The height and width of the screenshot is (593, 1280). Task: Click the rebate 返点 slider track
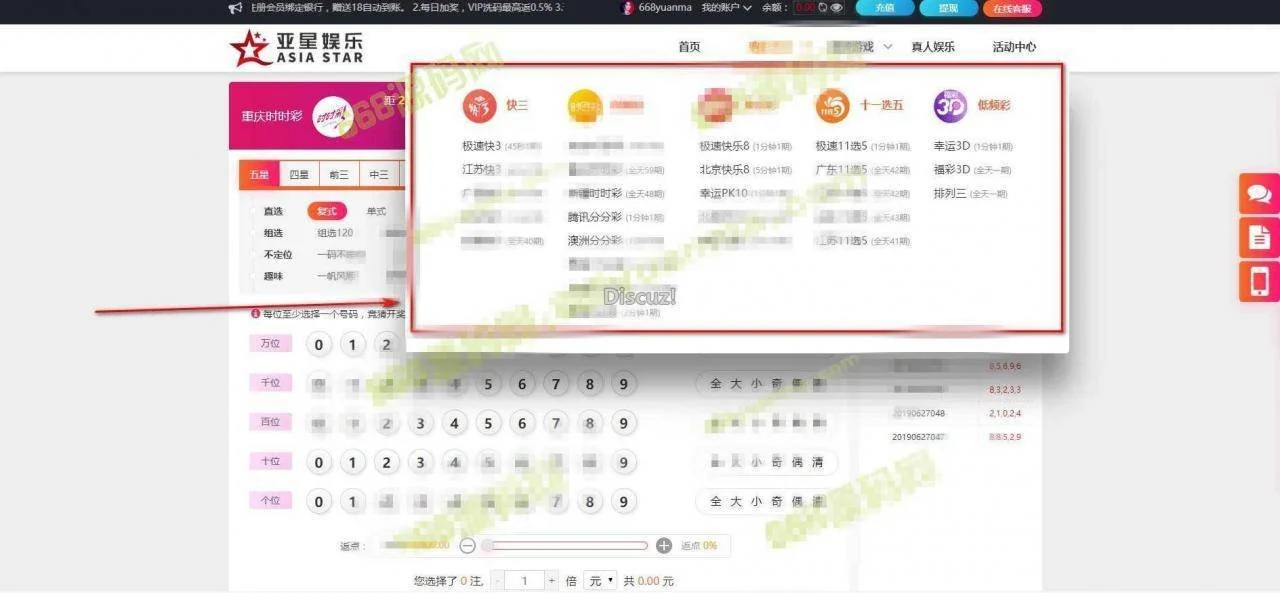pos(566,546)
